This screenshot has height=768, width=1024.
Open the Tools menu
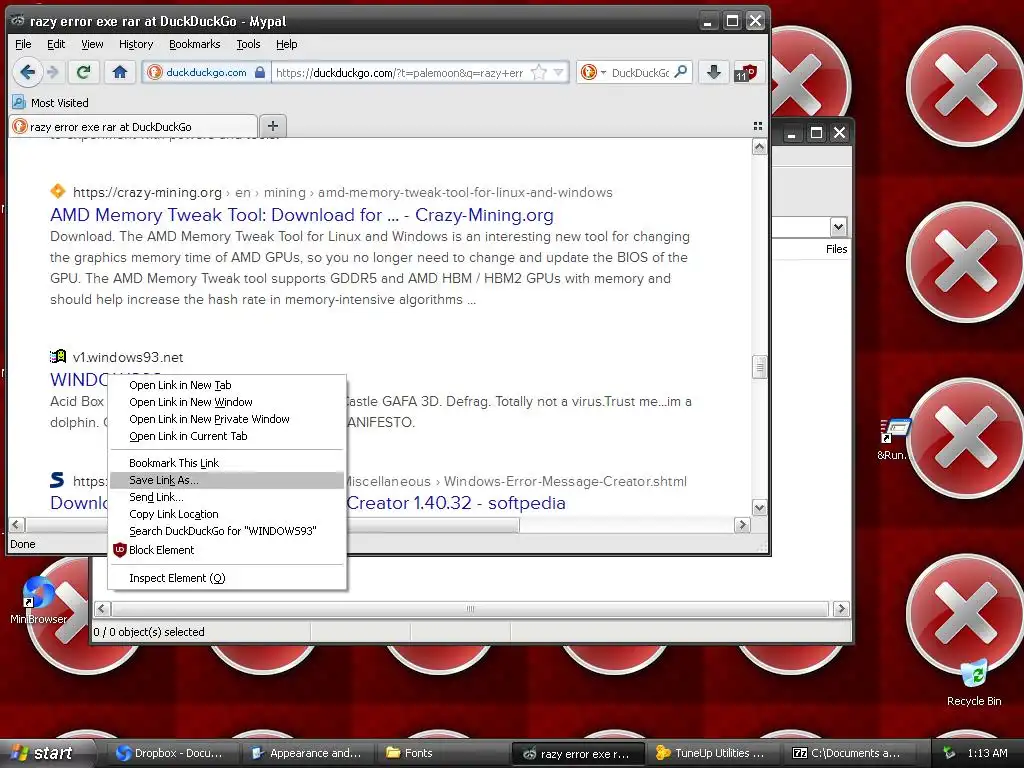[x=248, y=44]
